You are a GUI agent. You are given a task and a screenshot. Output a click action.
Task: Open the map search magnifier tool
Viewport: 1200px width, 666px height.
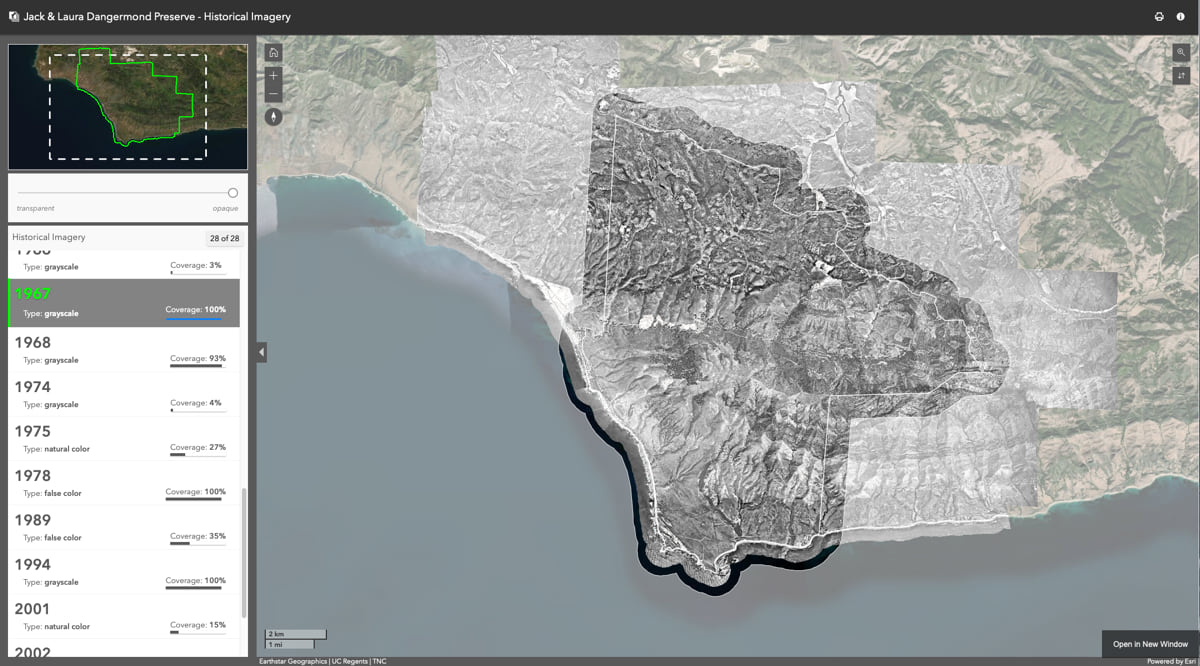(x=1181, y=53)
